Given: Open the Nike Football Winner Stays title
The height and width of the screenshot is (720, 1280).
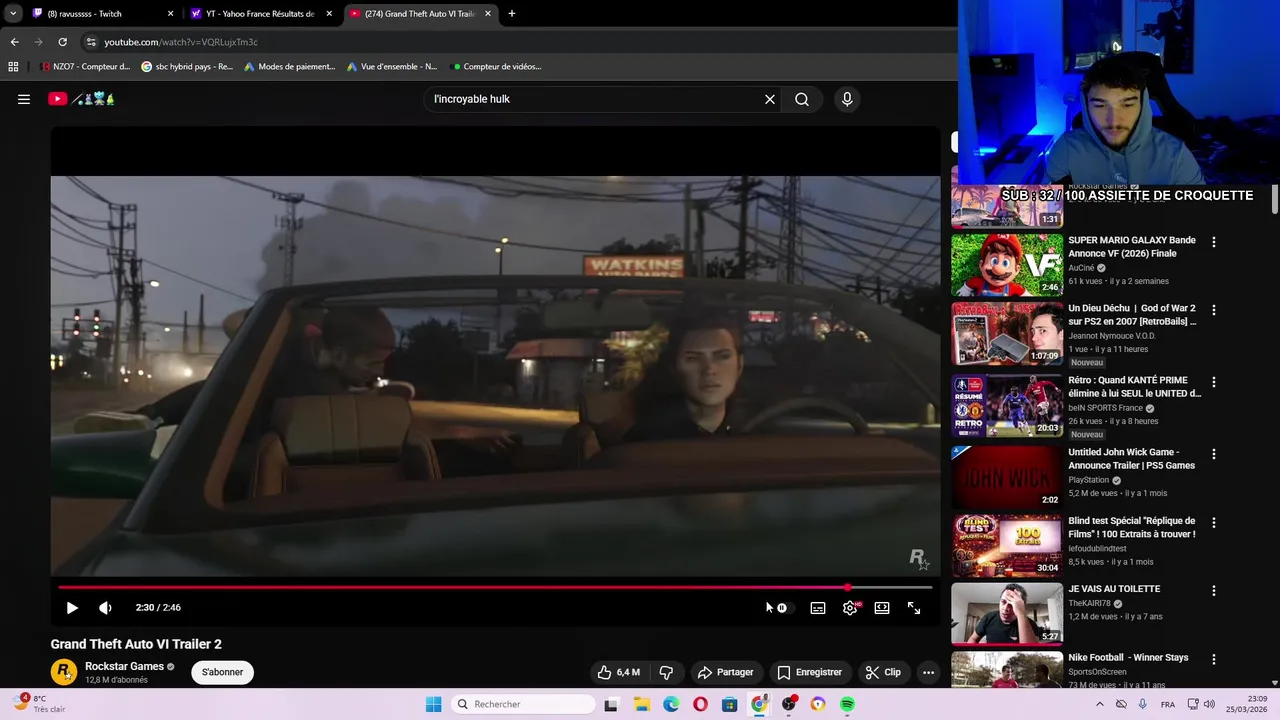Looking at the screenshot, I should pyautogui.click(x=1128, y=657).
